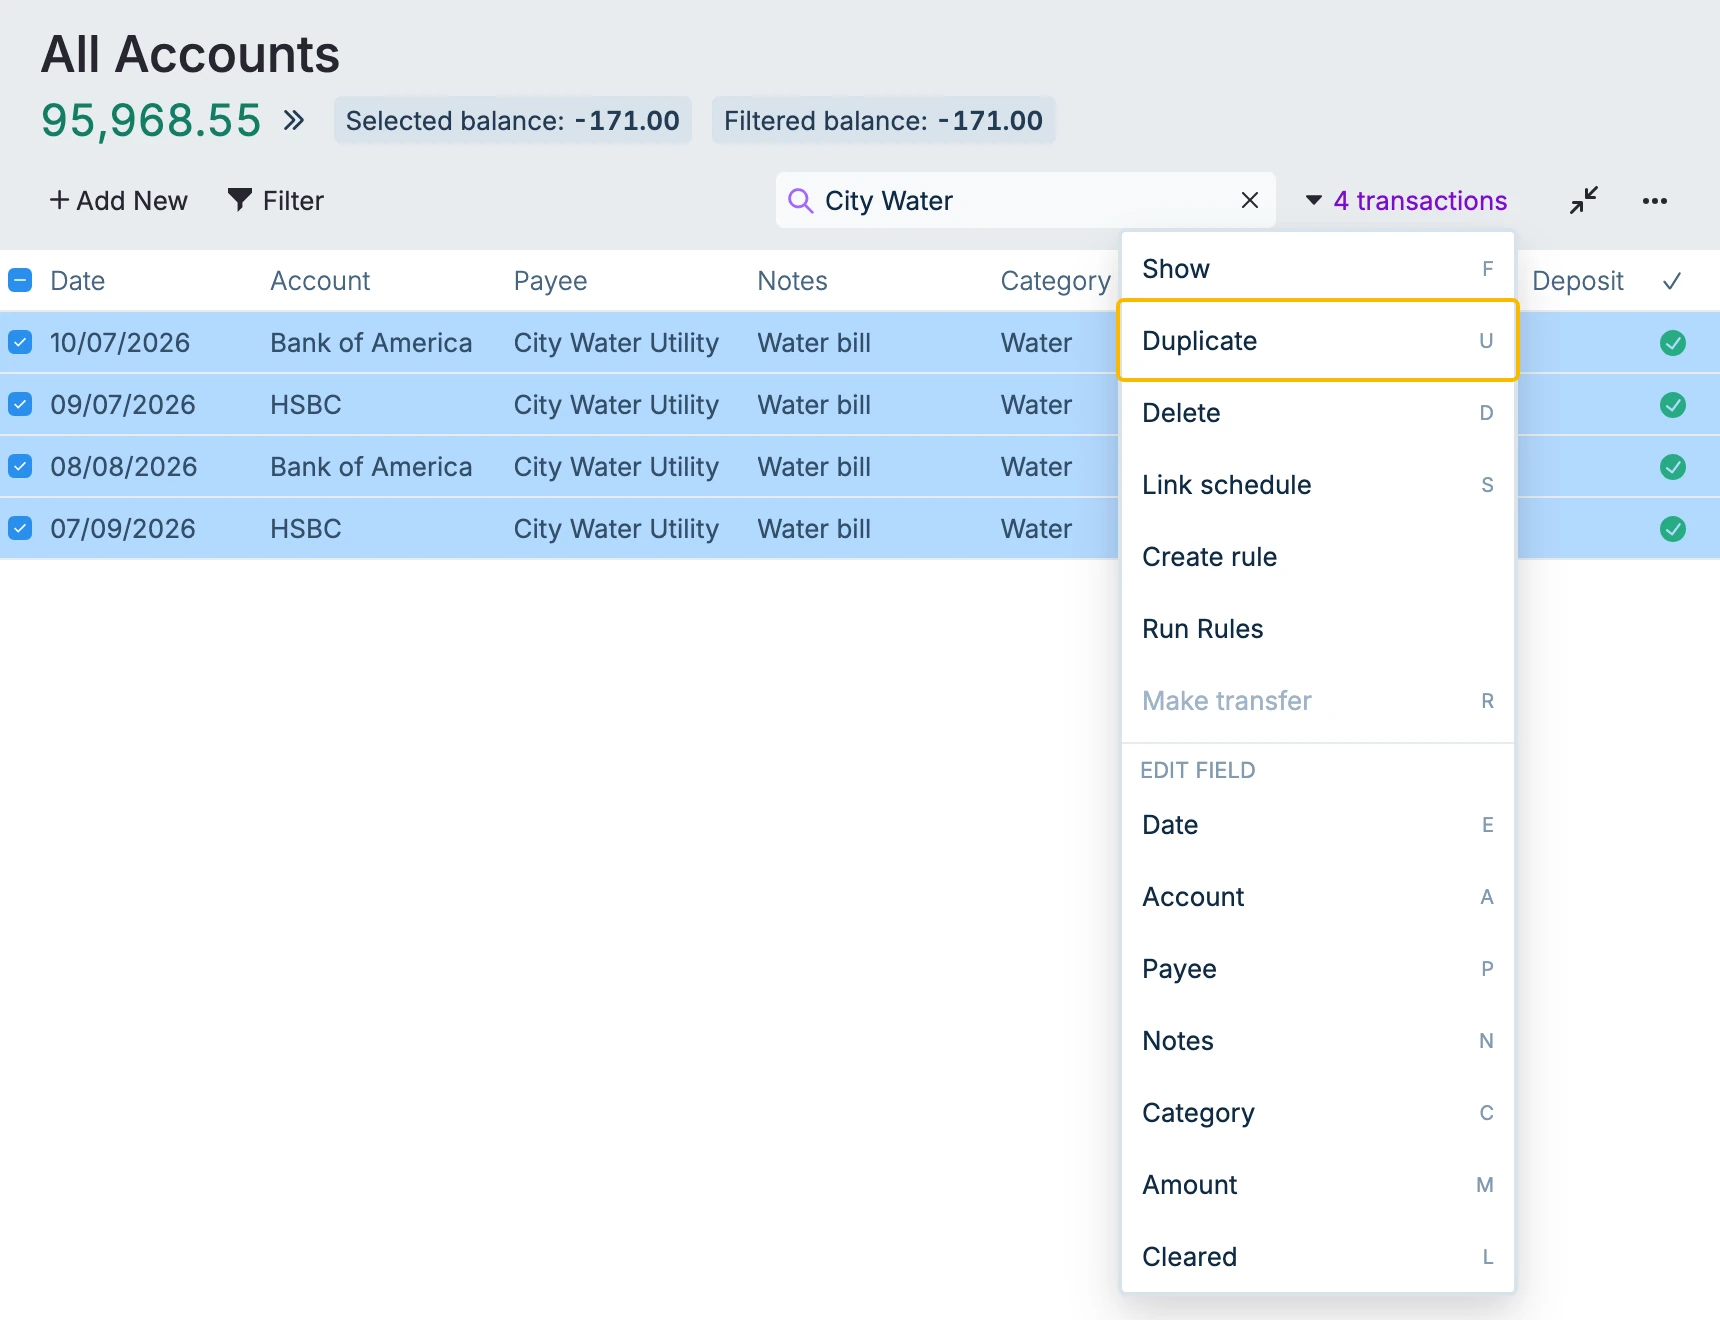Uncheck the 09/07/2026 transaction checkbox

coord(20,404)
